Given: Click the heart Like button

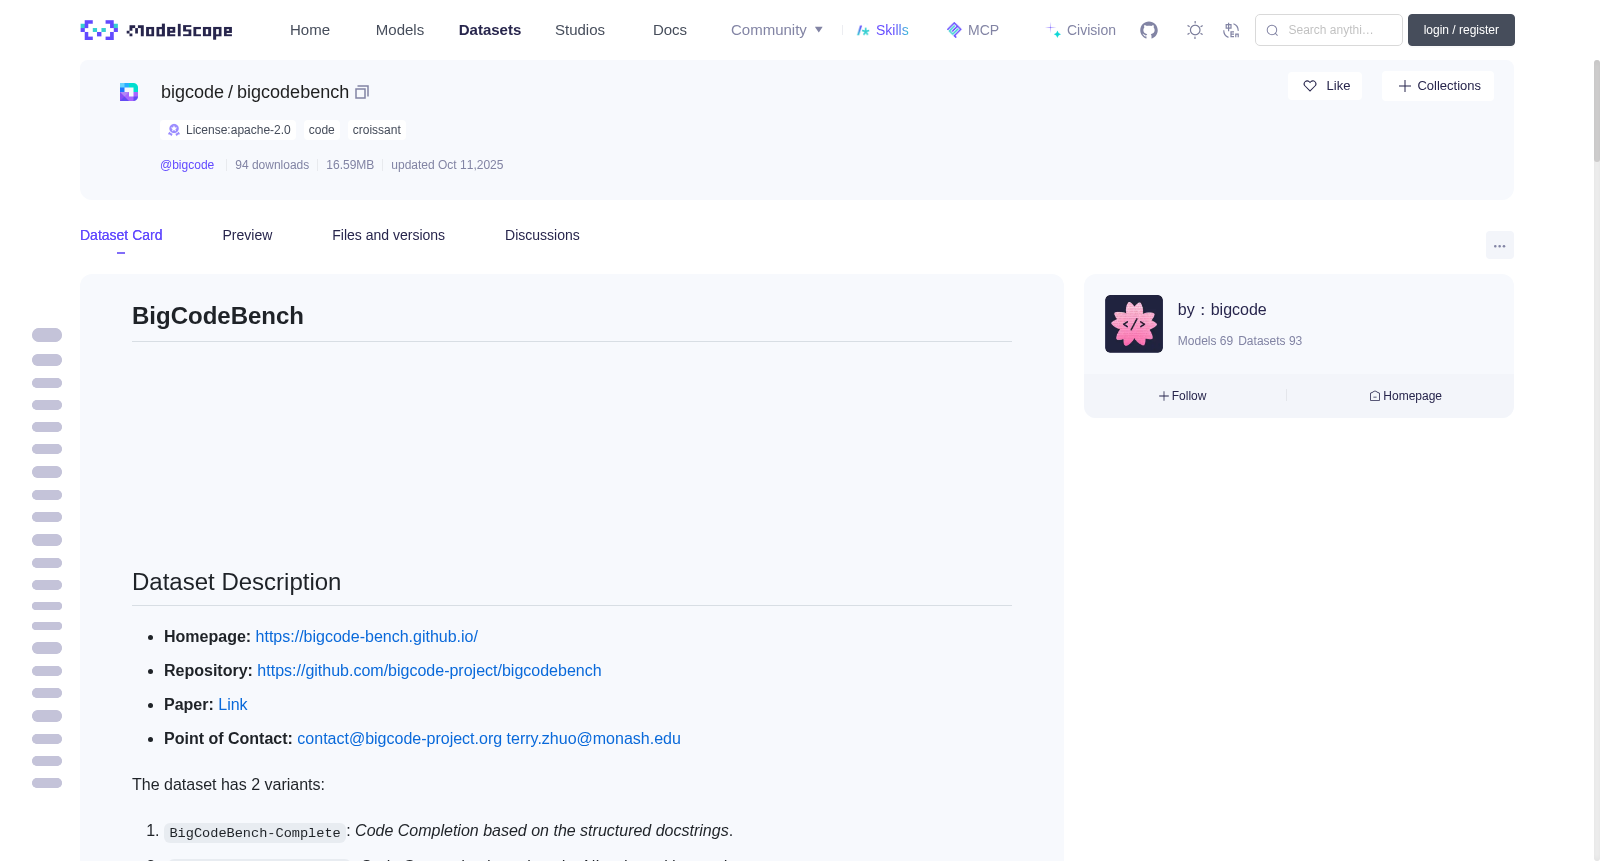Looking at the screenshot, I should coord(1325,86).
